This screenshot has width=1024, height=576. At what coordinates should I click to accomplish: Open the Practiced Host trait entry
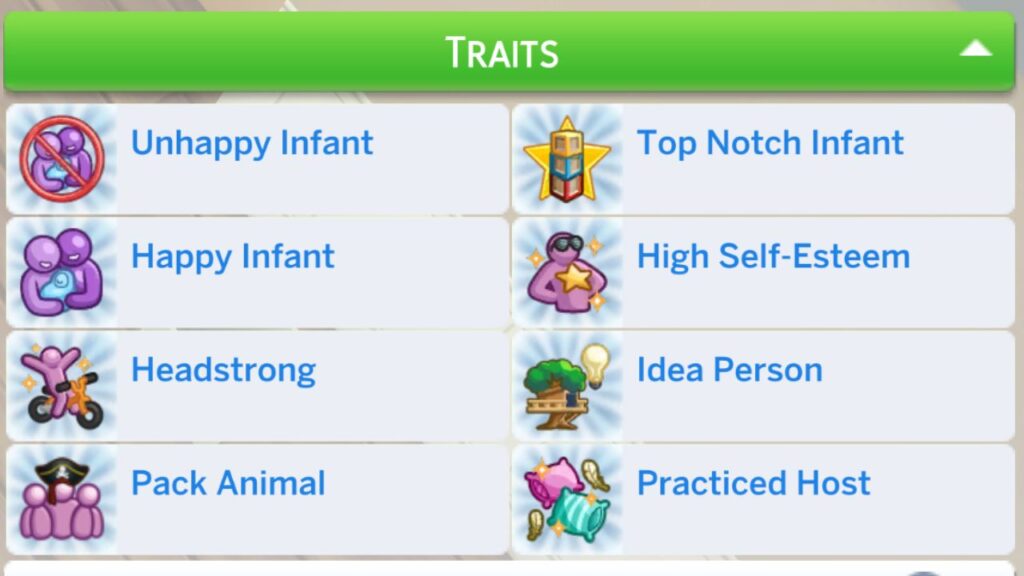coord(753,483)
